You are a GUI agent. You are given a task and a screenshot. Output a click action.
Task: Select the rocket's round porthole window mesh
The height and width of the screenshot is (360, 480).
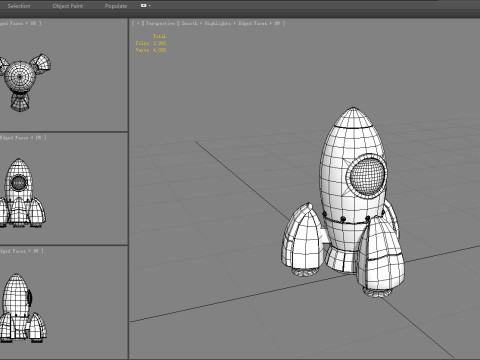(x=367, y=176)
